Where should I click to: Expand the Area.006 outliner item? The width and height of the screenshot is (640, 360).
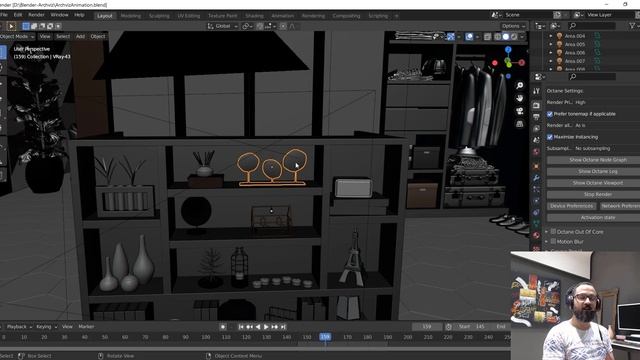[551, 53]
